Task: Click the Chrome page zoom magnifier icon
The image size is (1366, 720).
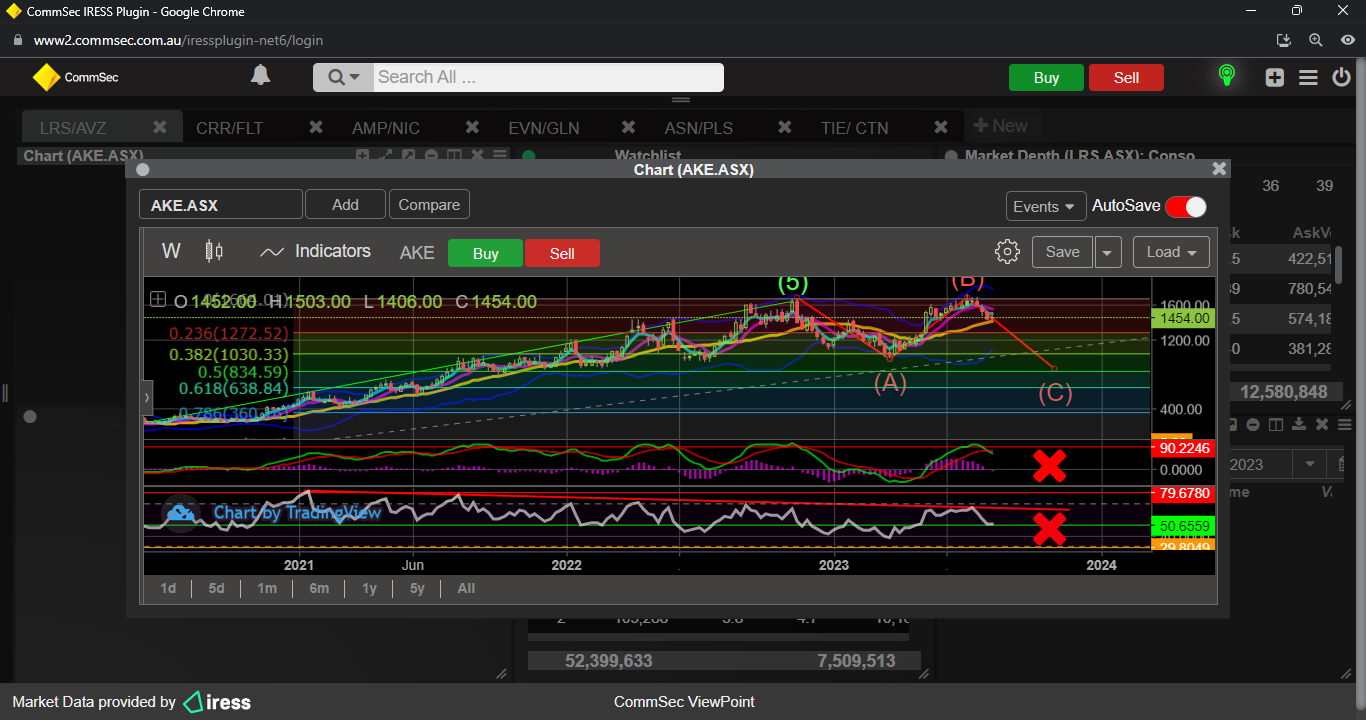Action: (1316, 40)
